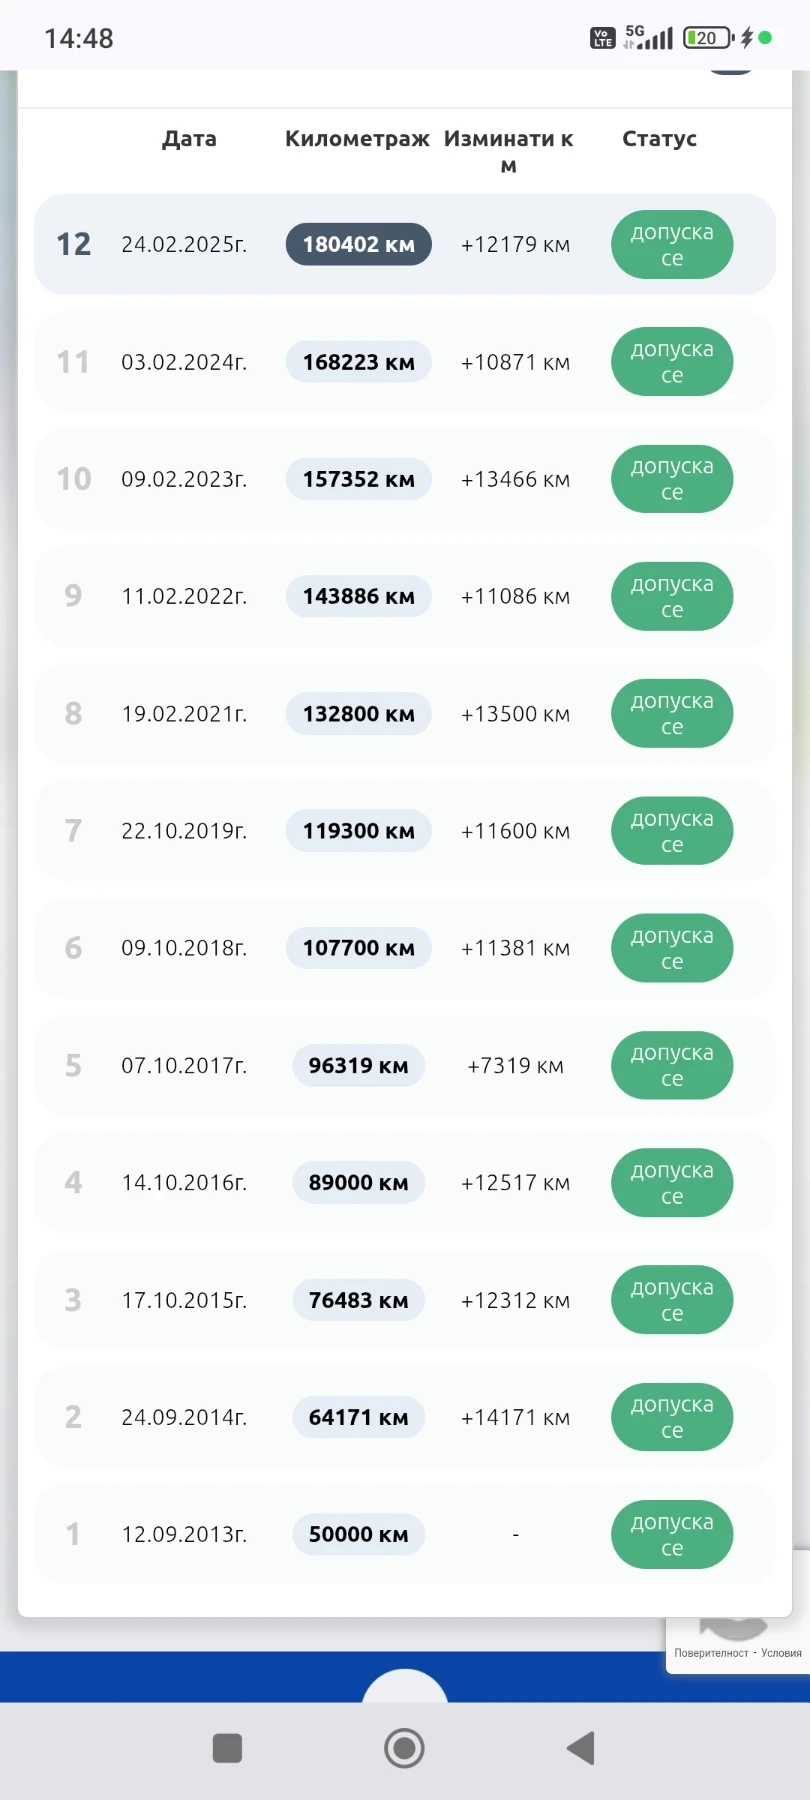Tap the Статус column header
810x1800 pixels.
point(659,139)
